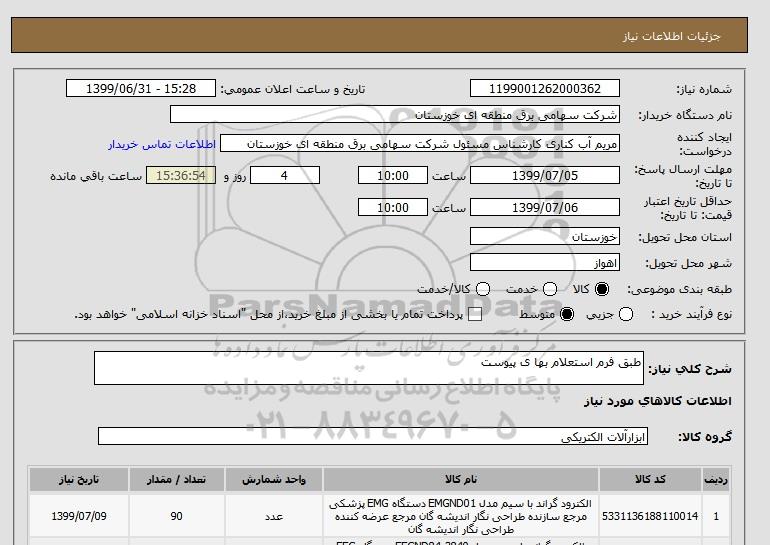Click the price validity date 1399/07/06
The width and height of the screenshot is (770, 545).
[x=545, y=207]
